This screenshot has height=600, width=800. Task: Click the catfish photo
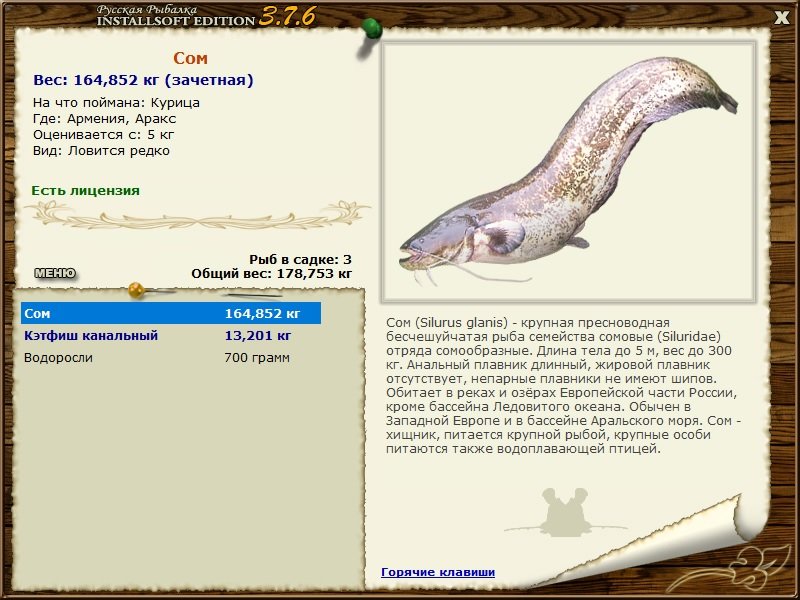coord(568,171)
